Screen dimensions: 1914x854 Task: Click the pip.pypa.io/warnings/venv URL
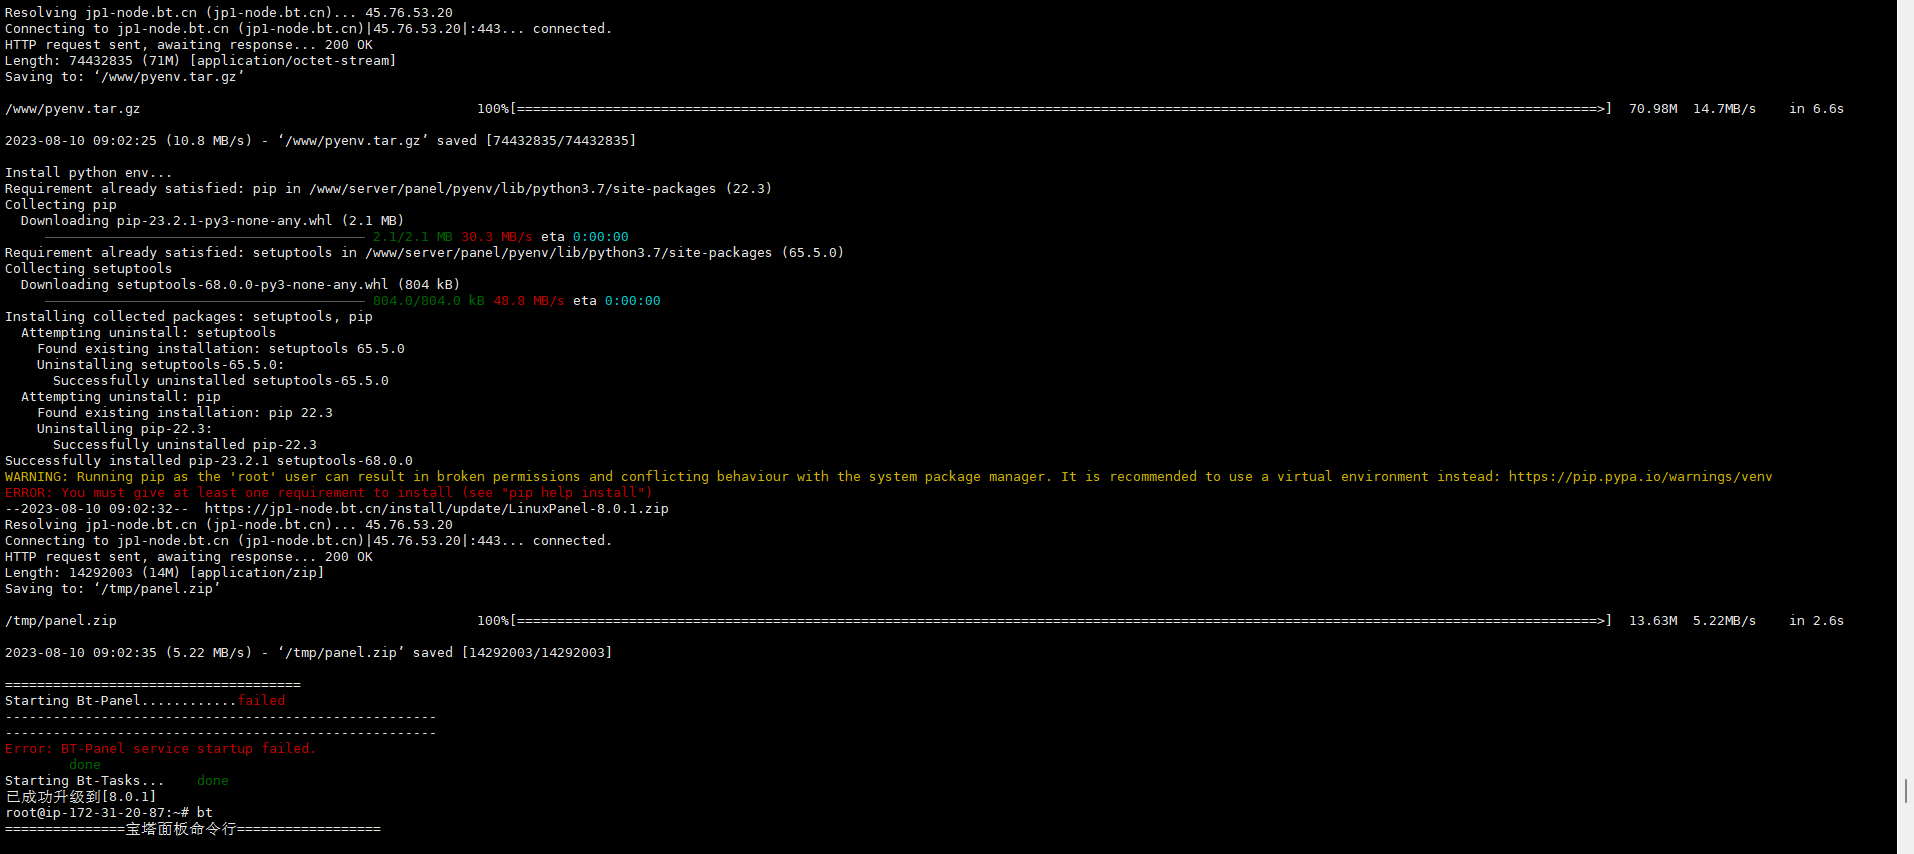(1640, 477)
